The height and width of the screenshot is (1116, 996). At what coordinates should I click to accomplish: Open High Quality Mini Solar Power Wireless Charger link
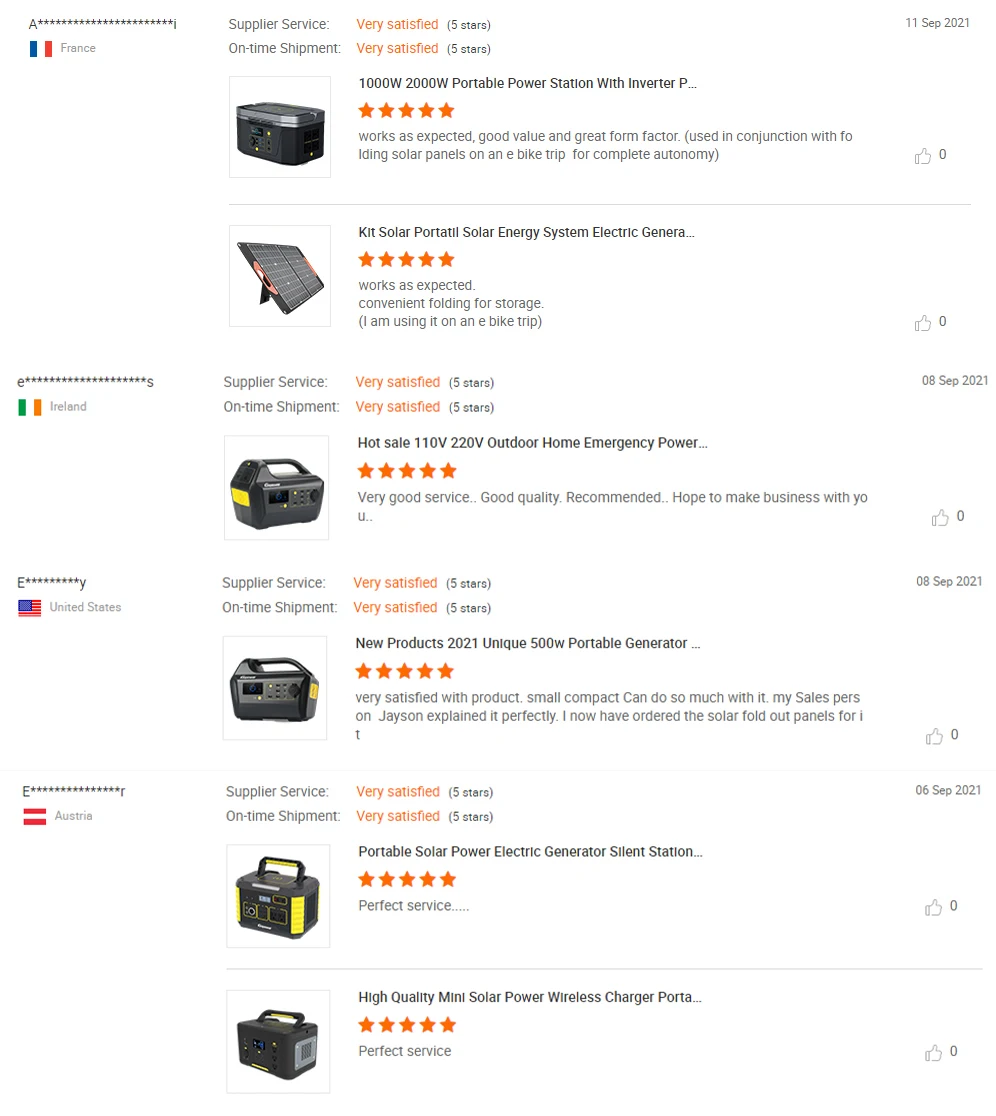pyautogui.click(x=529, y=998)
